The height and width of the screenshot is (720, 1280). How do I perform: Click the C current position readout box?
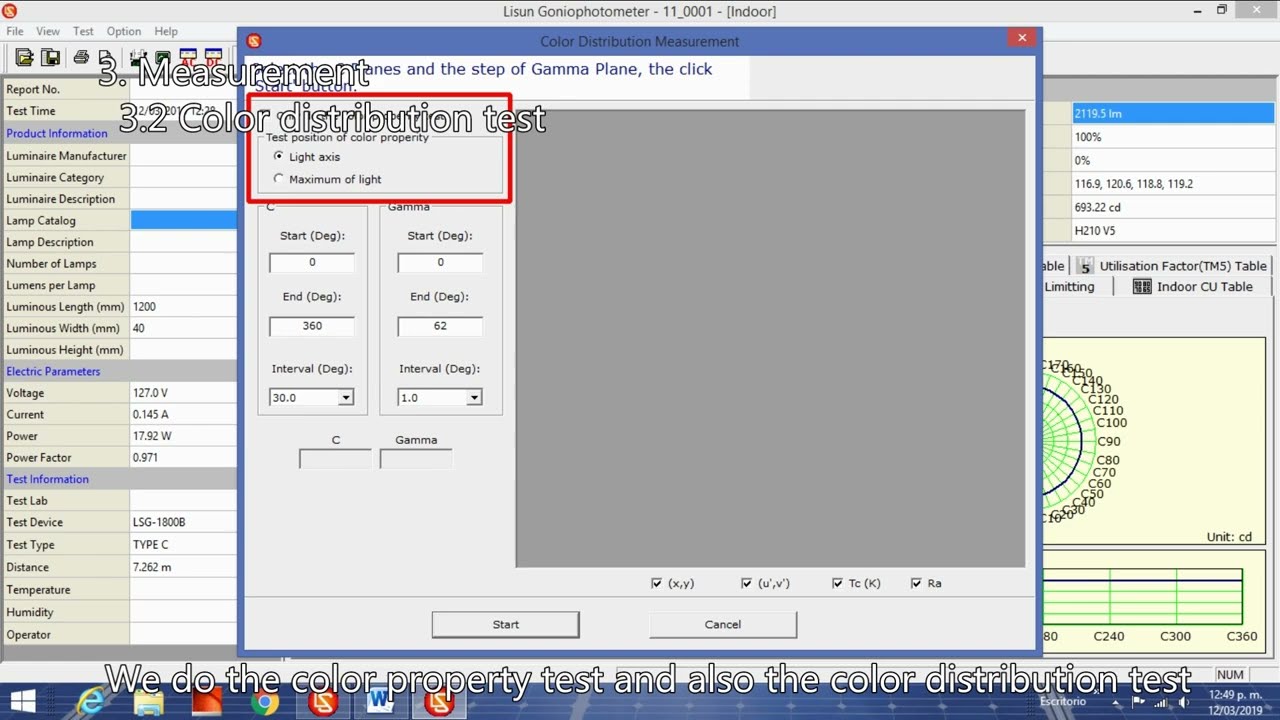pyautogui.click(x=335, y=459)
